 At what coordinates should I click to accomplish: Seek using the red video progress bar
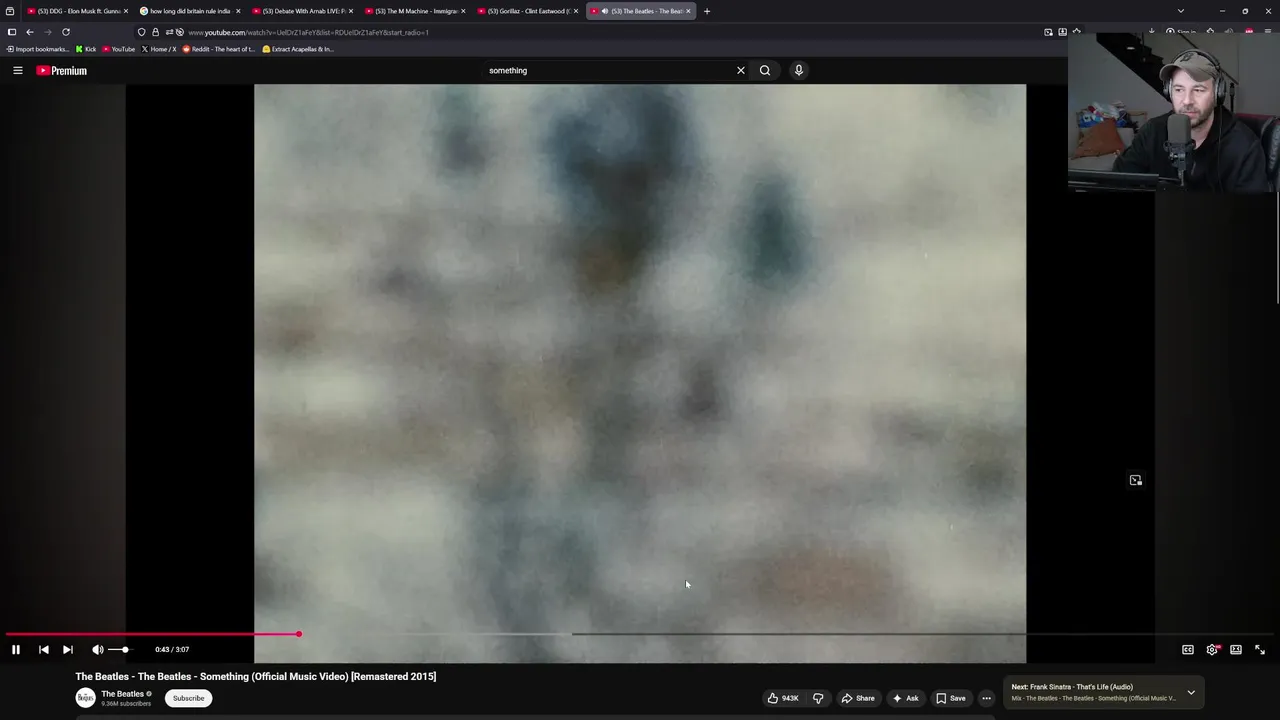click(x=640, y=634)
